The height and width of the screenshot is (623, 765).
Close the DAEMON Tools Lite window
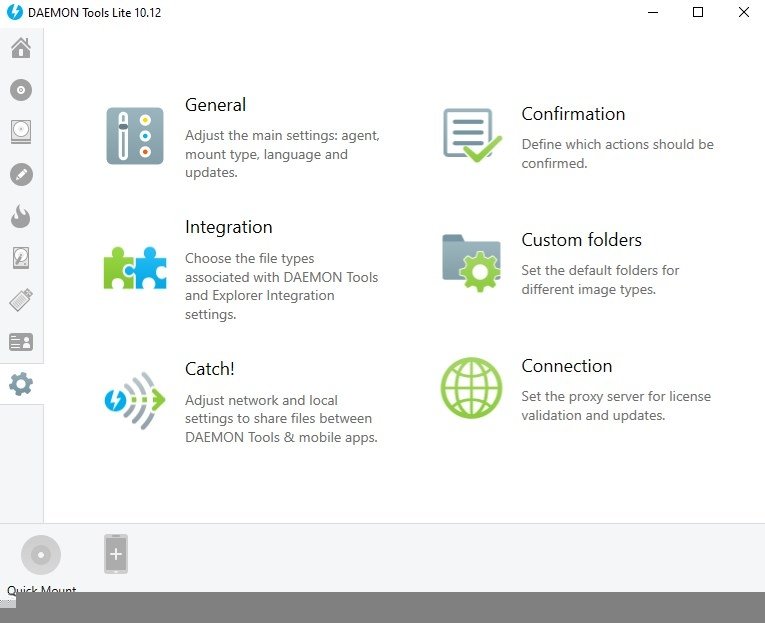pos(744,12)
